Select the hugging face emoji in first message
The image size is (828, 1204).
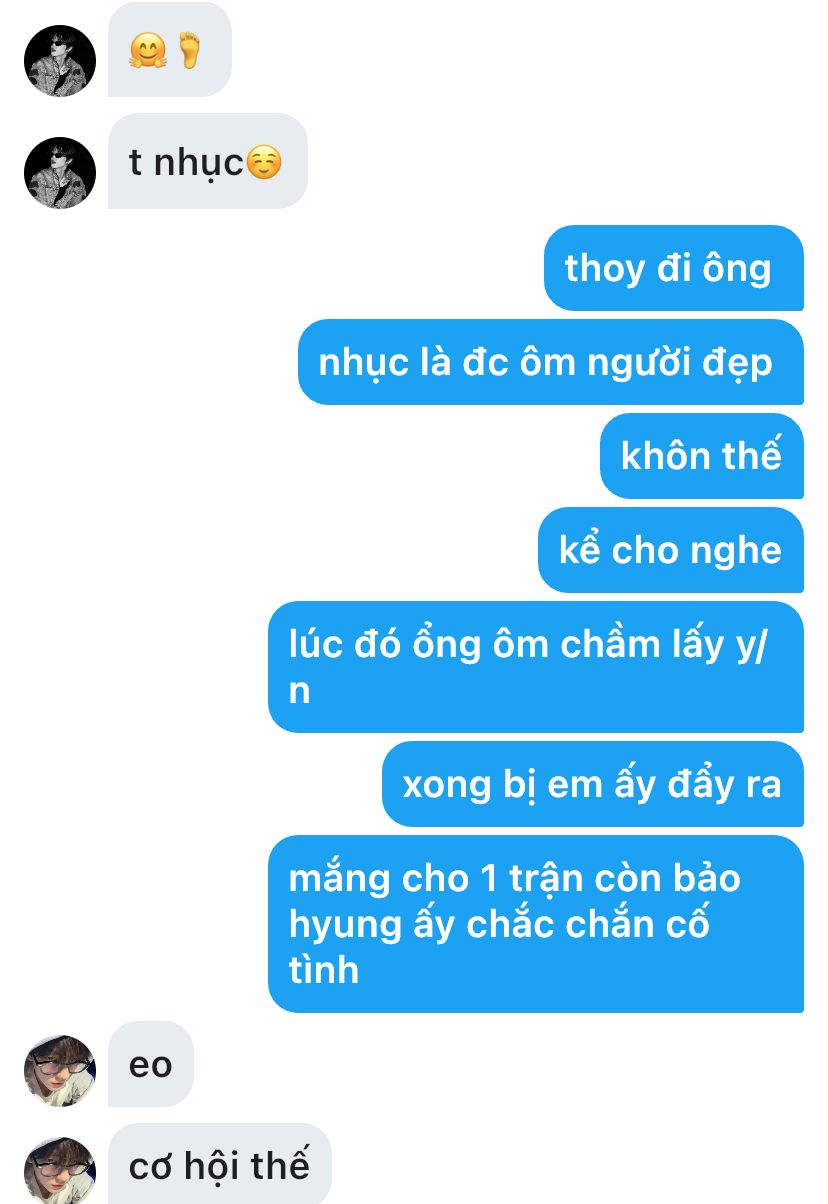point(148,50)
